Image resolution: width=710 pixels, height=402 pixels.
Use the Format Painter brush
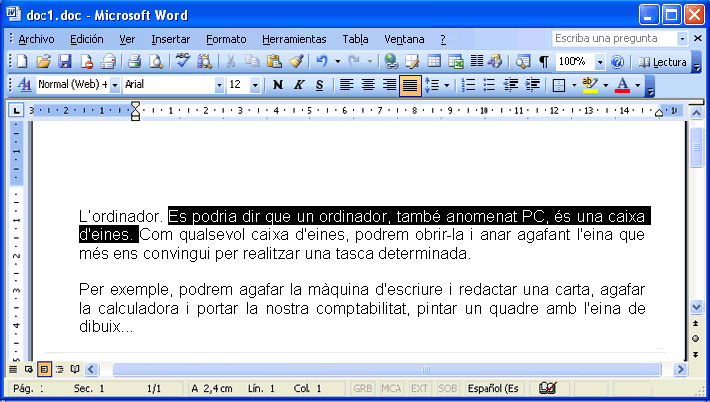[x=296, y=62]
